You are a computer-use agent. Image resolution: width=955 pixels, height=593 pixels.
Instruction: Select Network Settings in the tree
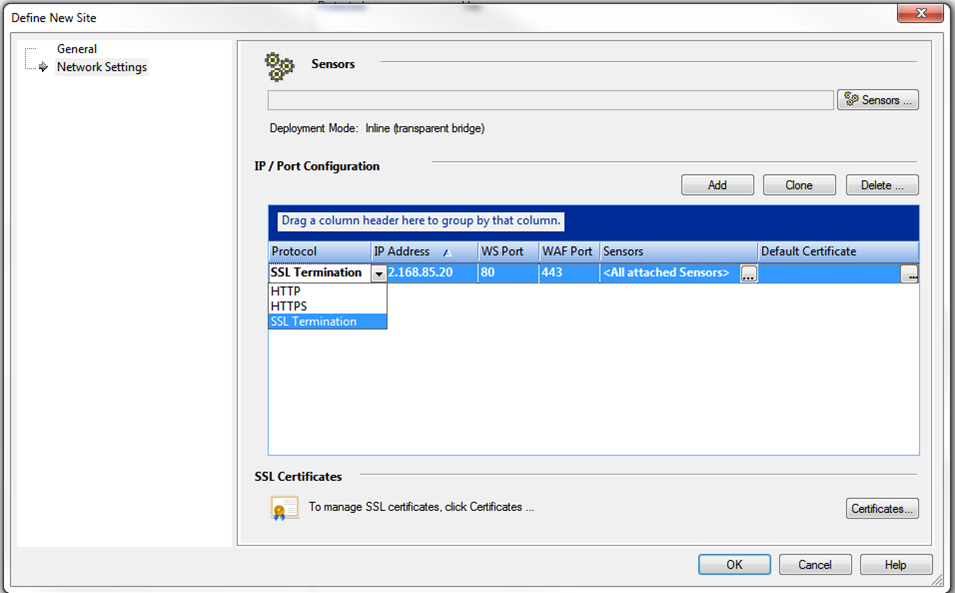coord(101,67)
